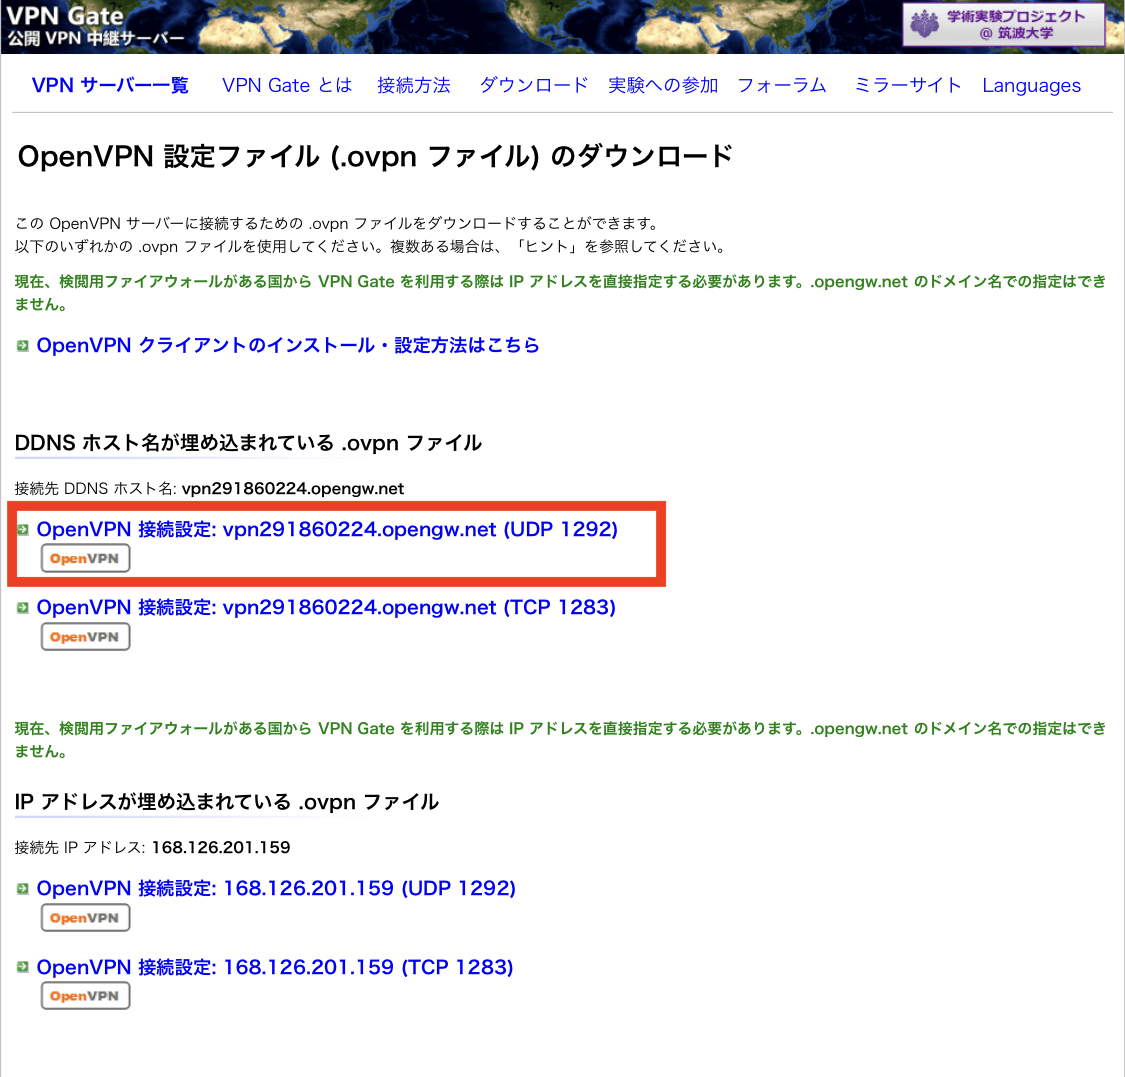
Task: Click arrow icon beside DDNS UDP 1292 link
Action: point(23,530)
